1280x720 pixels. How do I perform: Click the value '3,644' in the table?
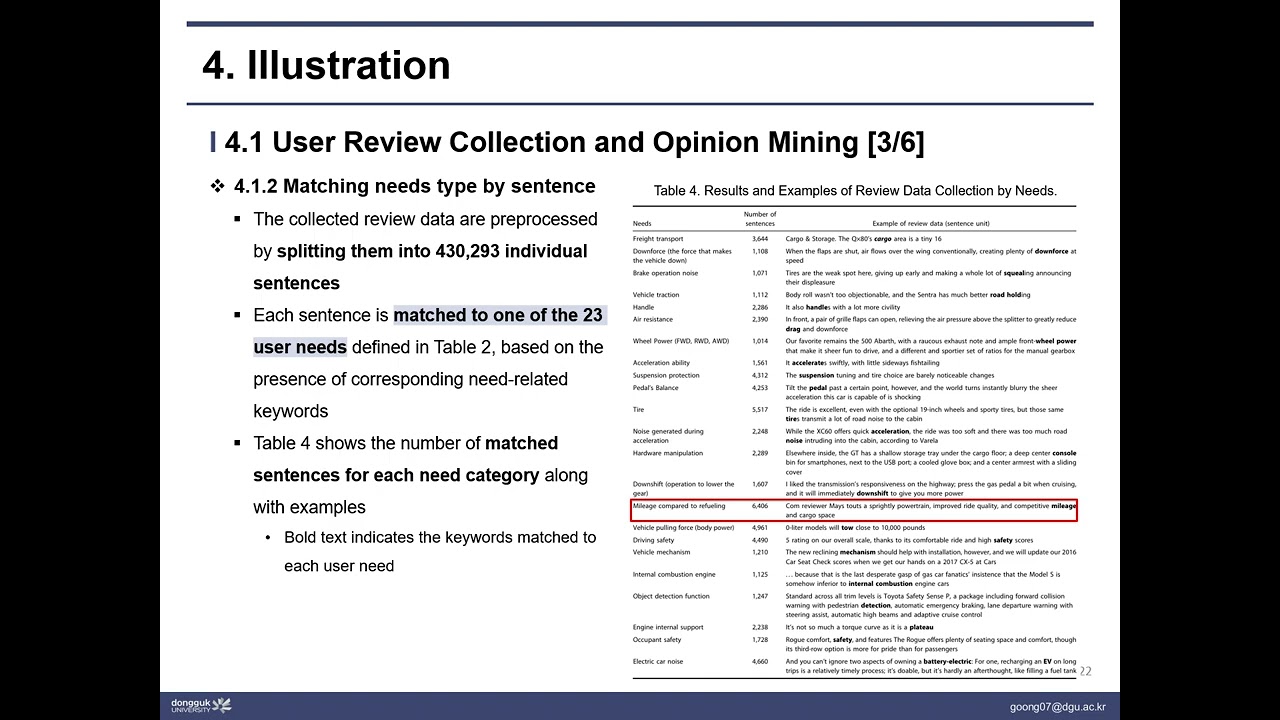[760, 239]
